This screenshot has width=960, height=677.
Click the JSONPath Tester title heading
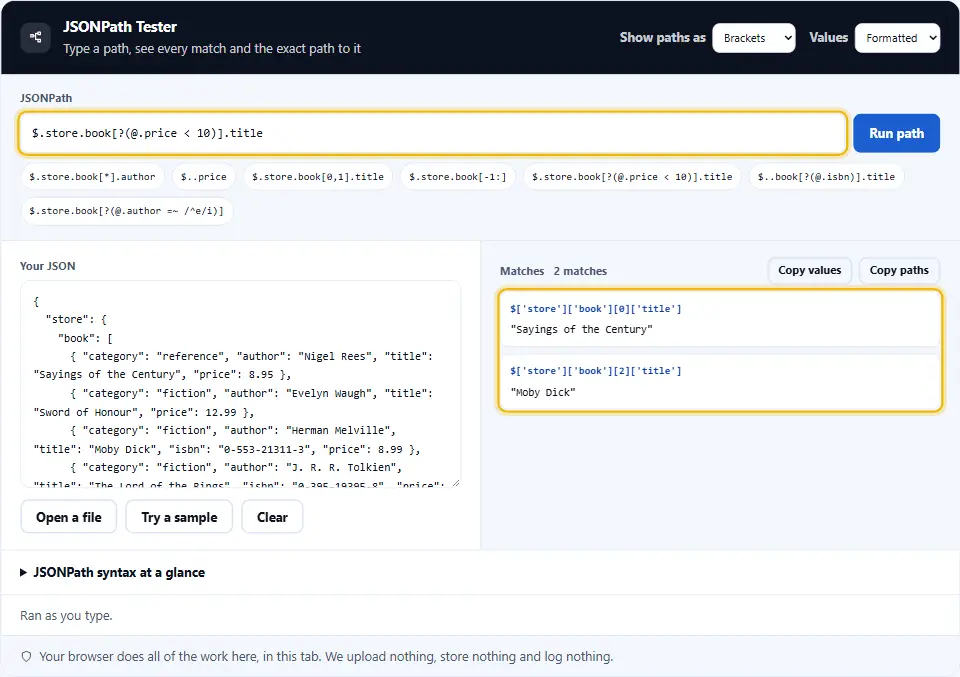click(x=120, y=27)
